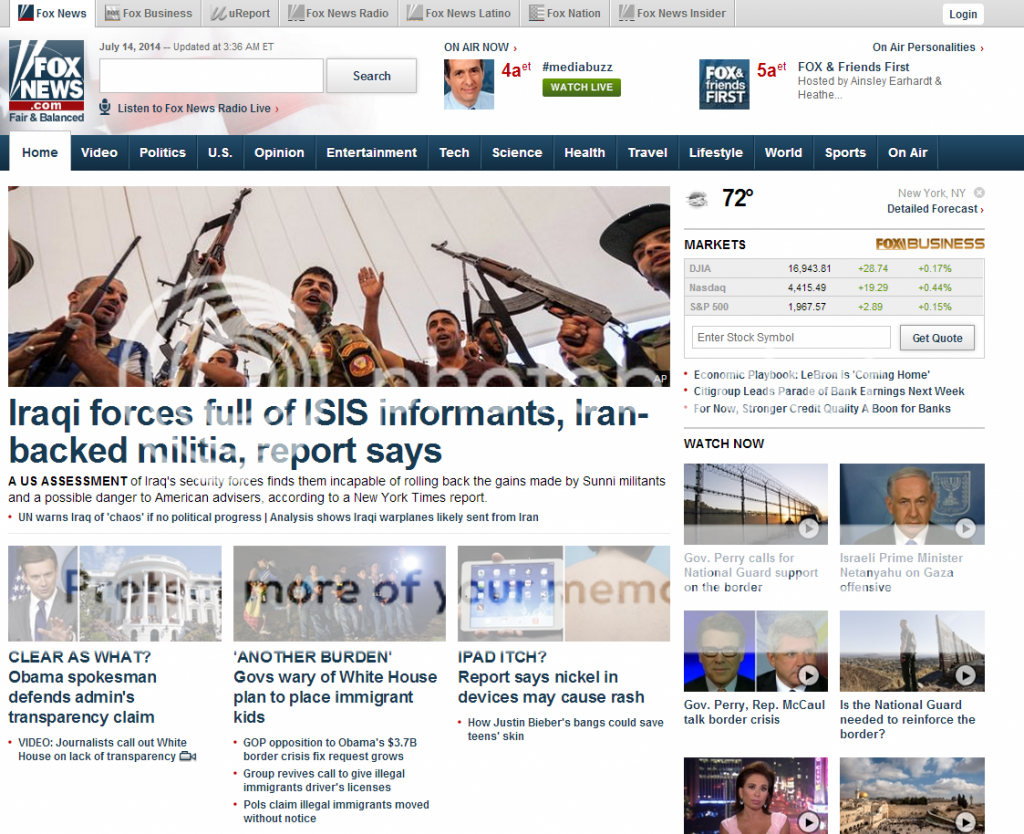Image resolution: width=1024 pixels, height=834 pixels.
Task: Open the Entertainment navigation item
Action: click(372, 152)
